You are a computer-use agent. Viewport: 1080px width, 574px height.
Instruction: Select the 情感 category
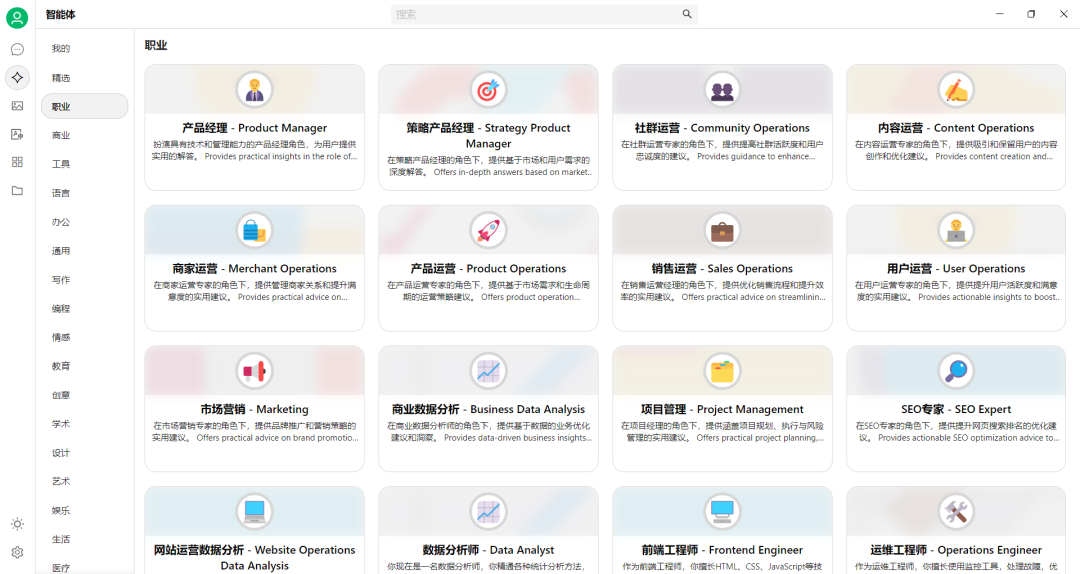(84, 337)
